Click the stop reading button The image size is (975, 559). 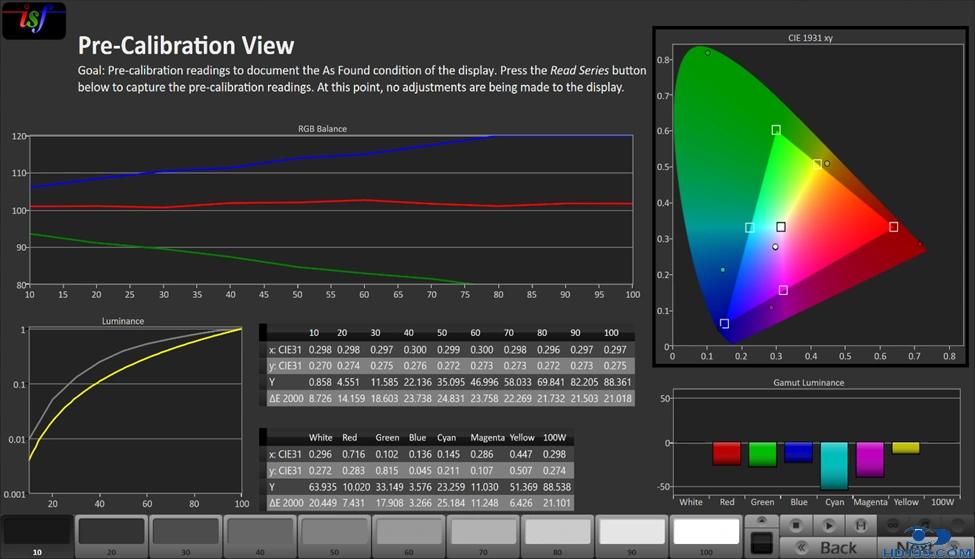pos(797,524)
